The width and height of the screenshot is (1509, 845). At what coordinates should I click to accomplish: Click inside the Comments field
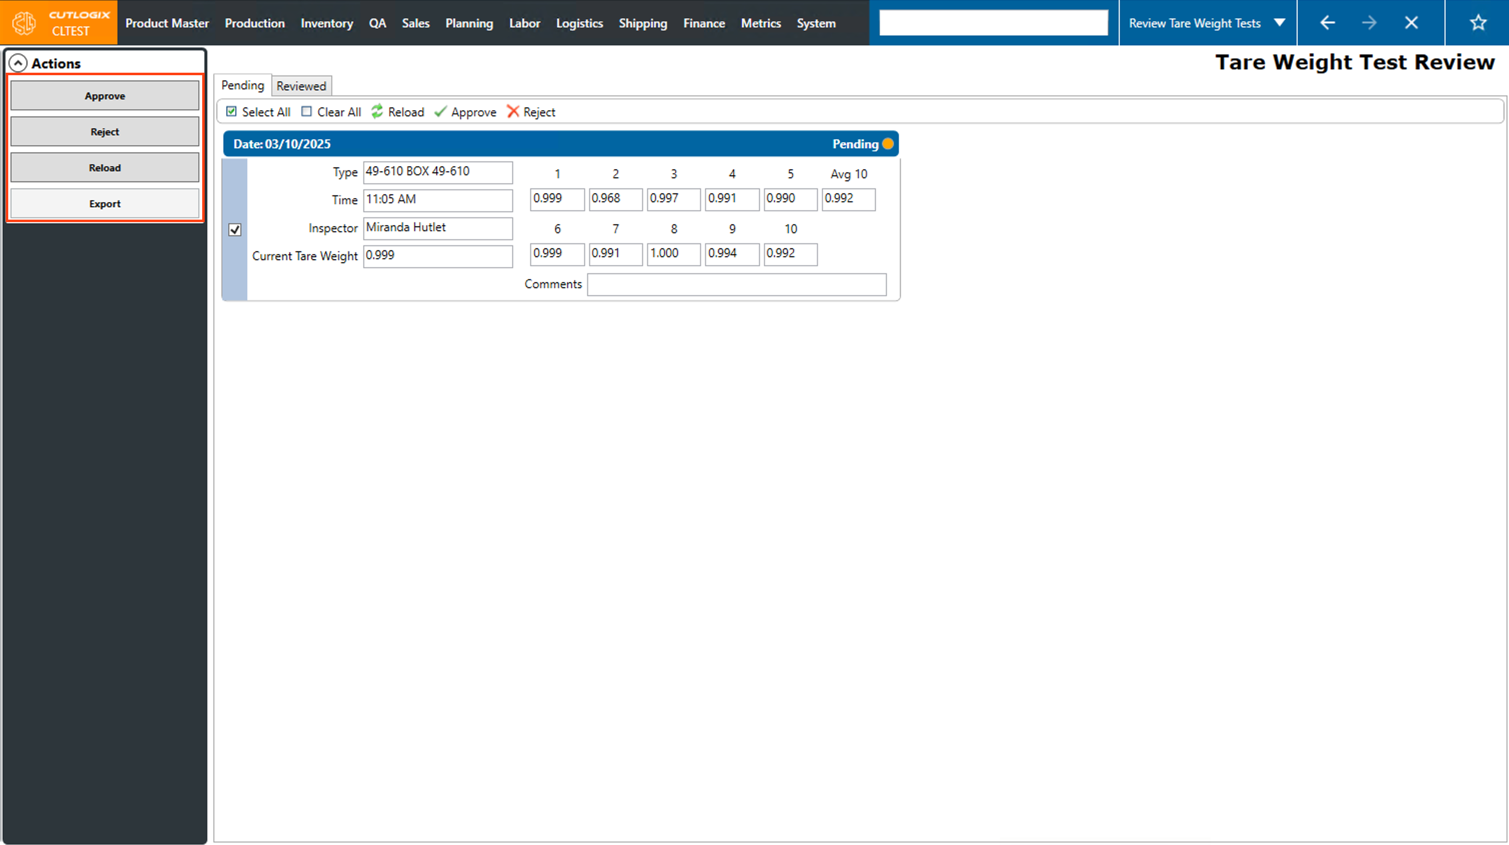coord(736,284)
